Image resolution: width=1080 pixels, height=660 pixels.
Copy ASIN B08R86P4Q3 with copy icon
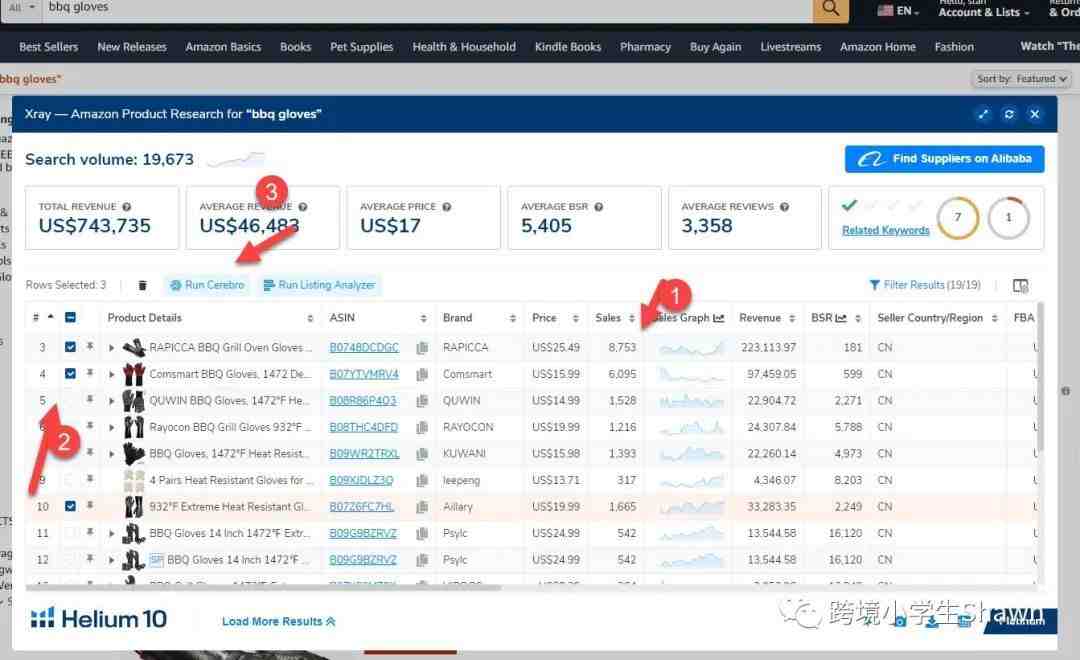422,401
